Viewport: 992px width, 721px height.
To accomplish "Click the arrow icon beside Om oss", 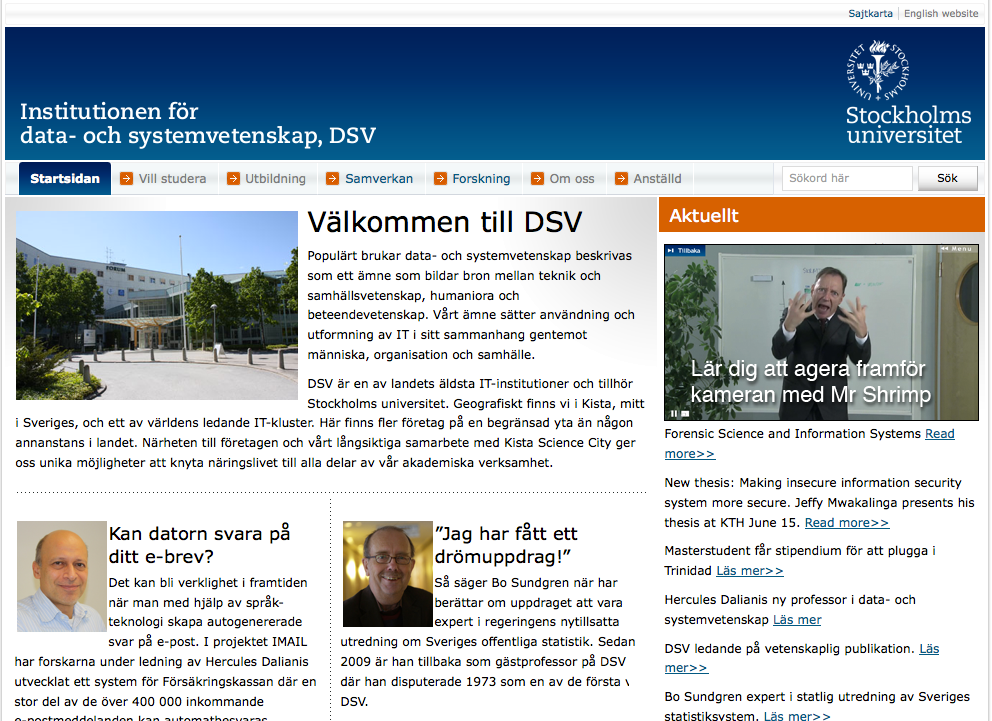I will point(537,179).
